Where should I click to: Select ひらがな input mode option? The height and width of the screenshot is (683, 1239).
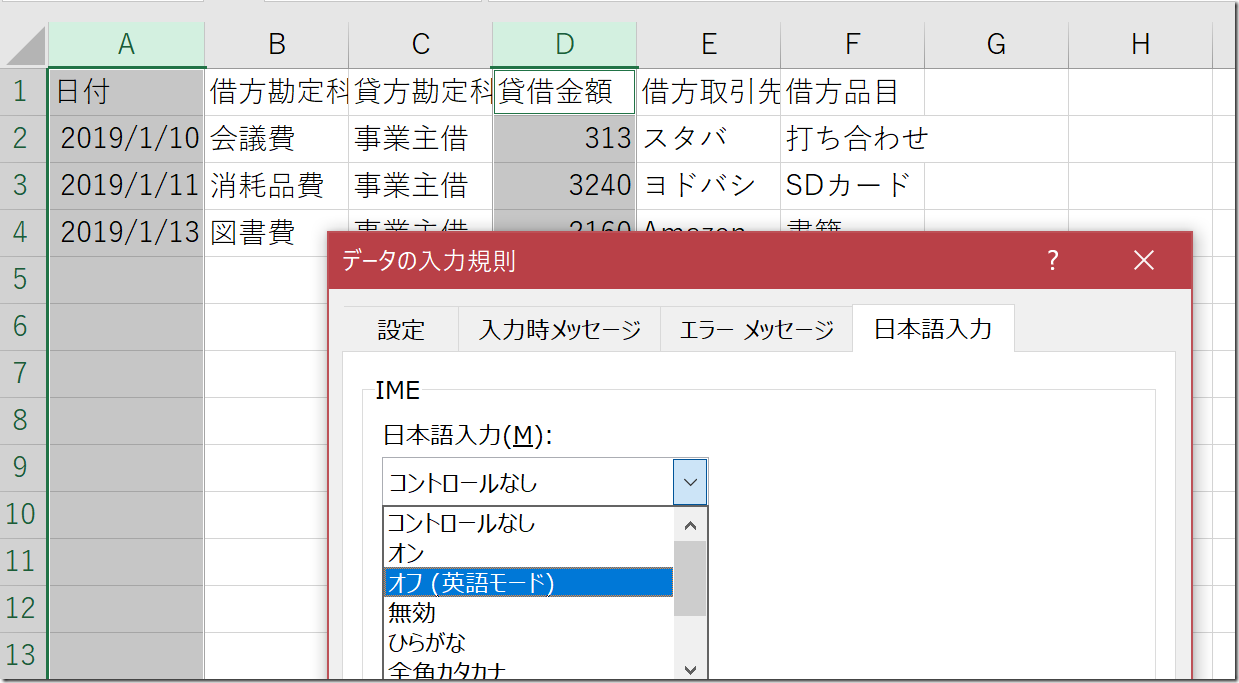click(529, 642)
